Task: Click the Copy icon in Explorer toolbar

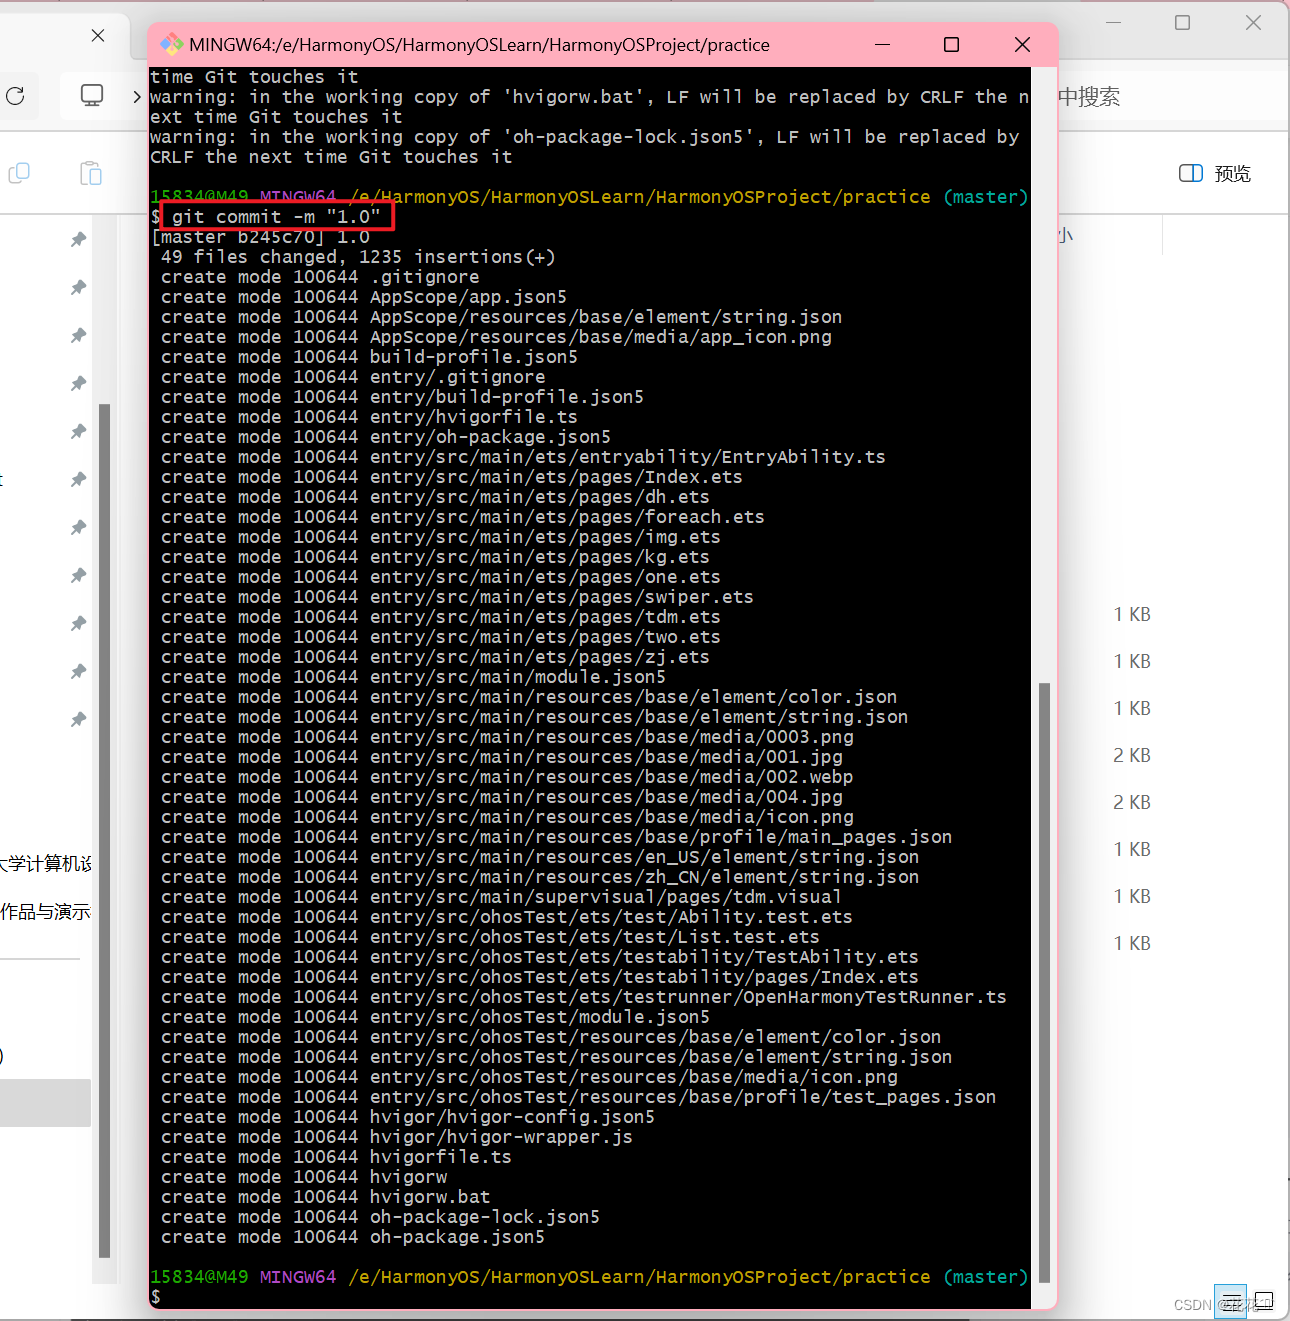Action: pyautogui.click(x=19, y=173)
